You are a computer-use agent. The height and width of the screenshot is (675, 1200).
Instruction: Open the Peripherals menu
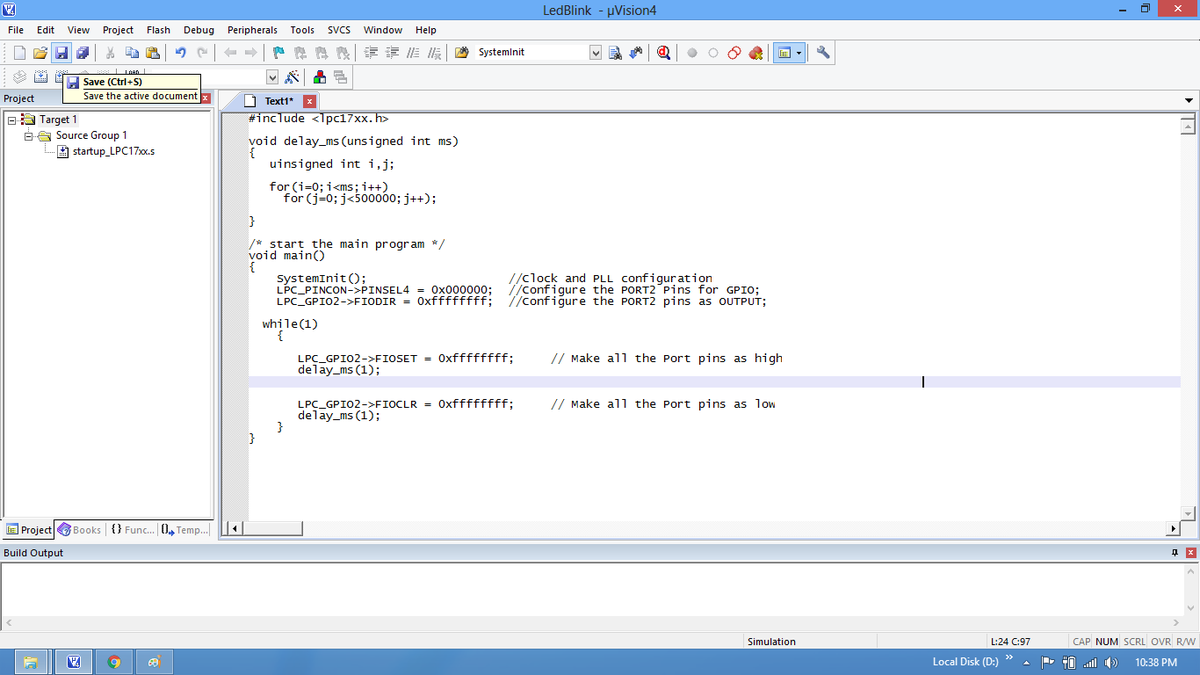point(252,30)
